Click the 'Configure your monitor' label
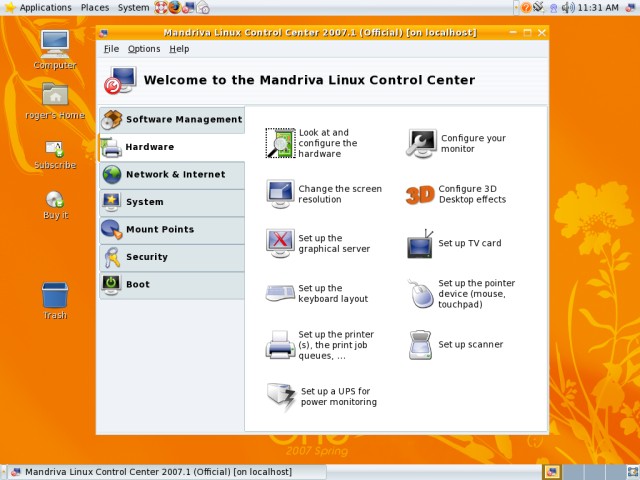This screenshot has width=640, height=480. pyautogui.click(x=473, y=143)
